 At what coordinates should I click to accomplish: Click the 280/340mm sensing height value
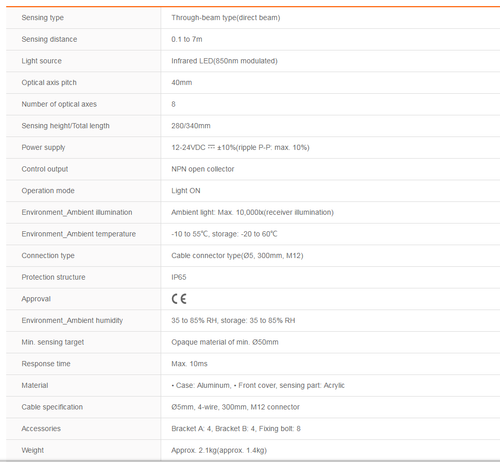pos(191,126)
